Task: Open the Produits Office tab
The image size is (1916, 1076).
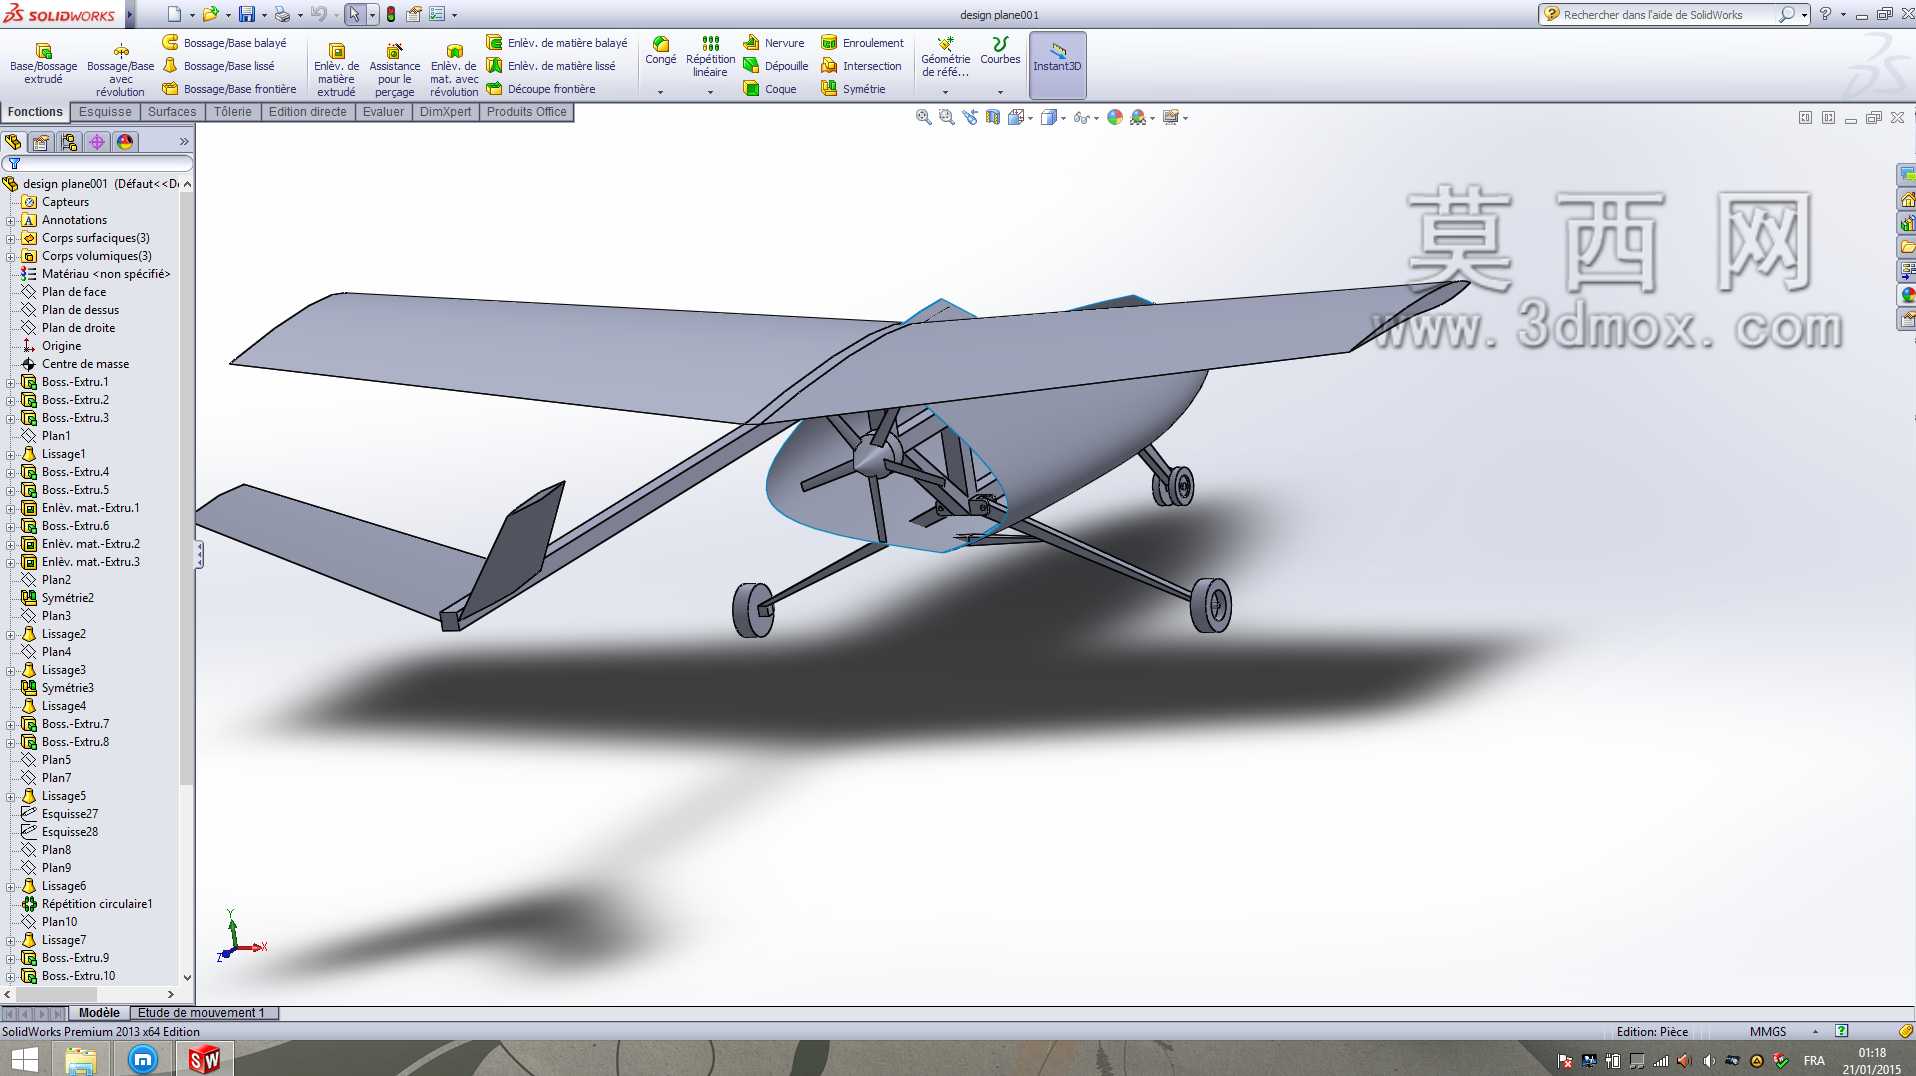Action: [x=527, y=112]
